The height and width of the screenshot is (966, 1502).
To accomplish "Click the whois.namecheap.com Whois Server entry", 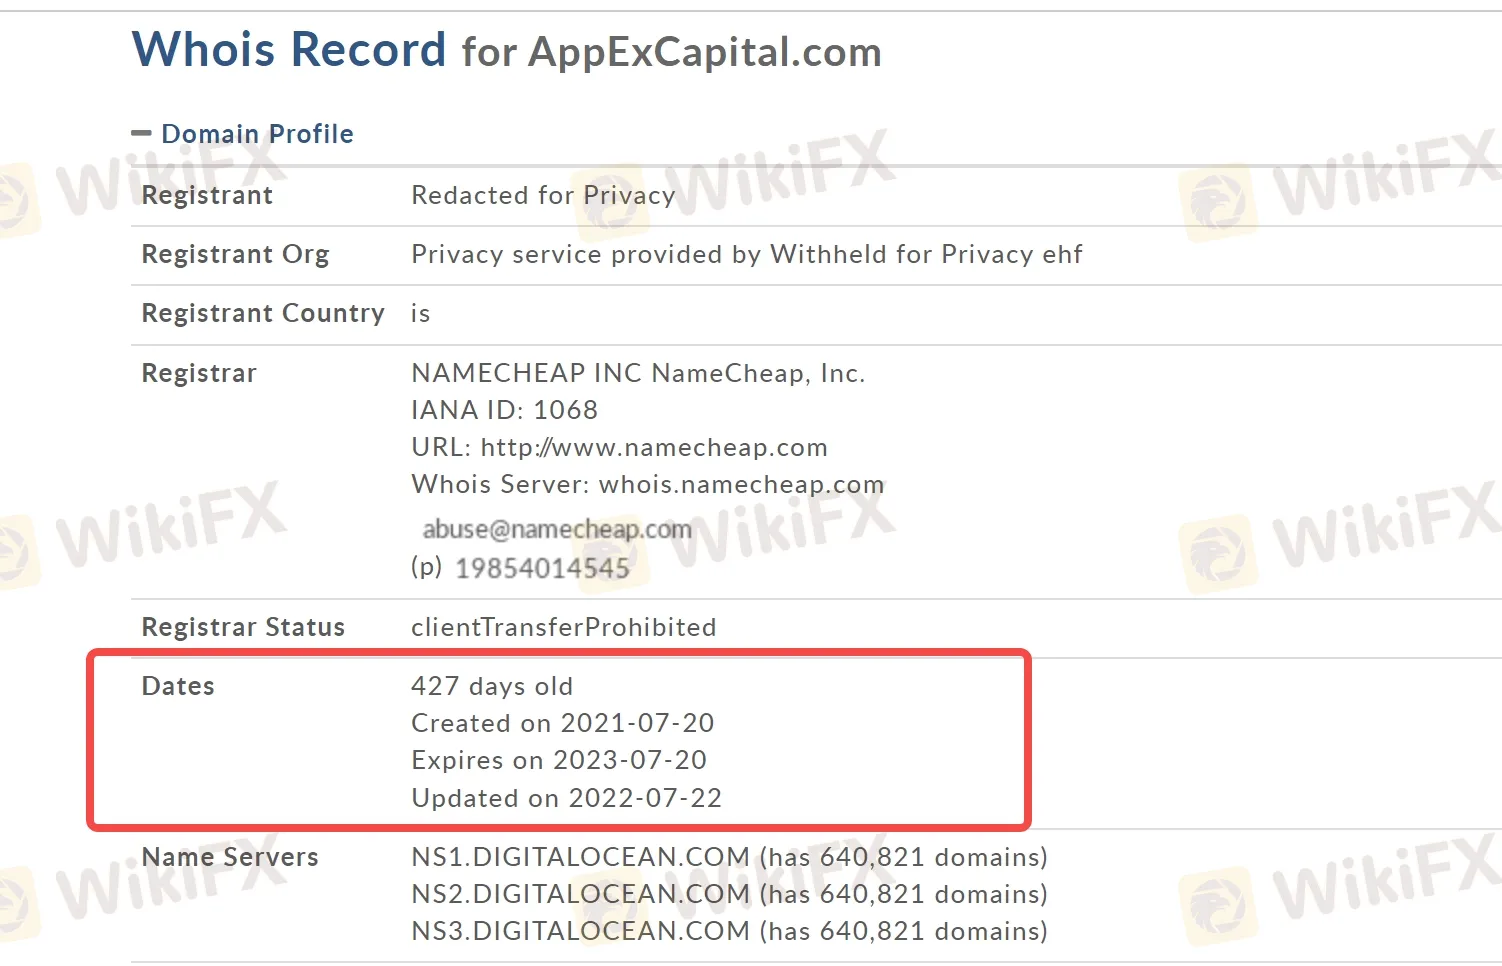I will 741,484.
